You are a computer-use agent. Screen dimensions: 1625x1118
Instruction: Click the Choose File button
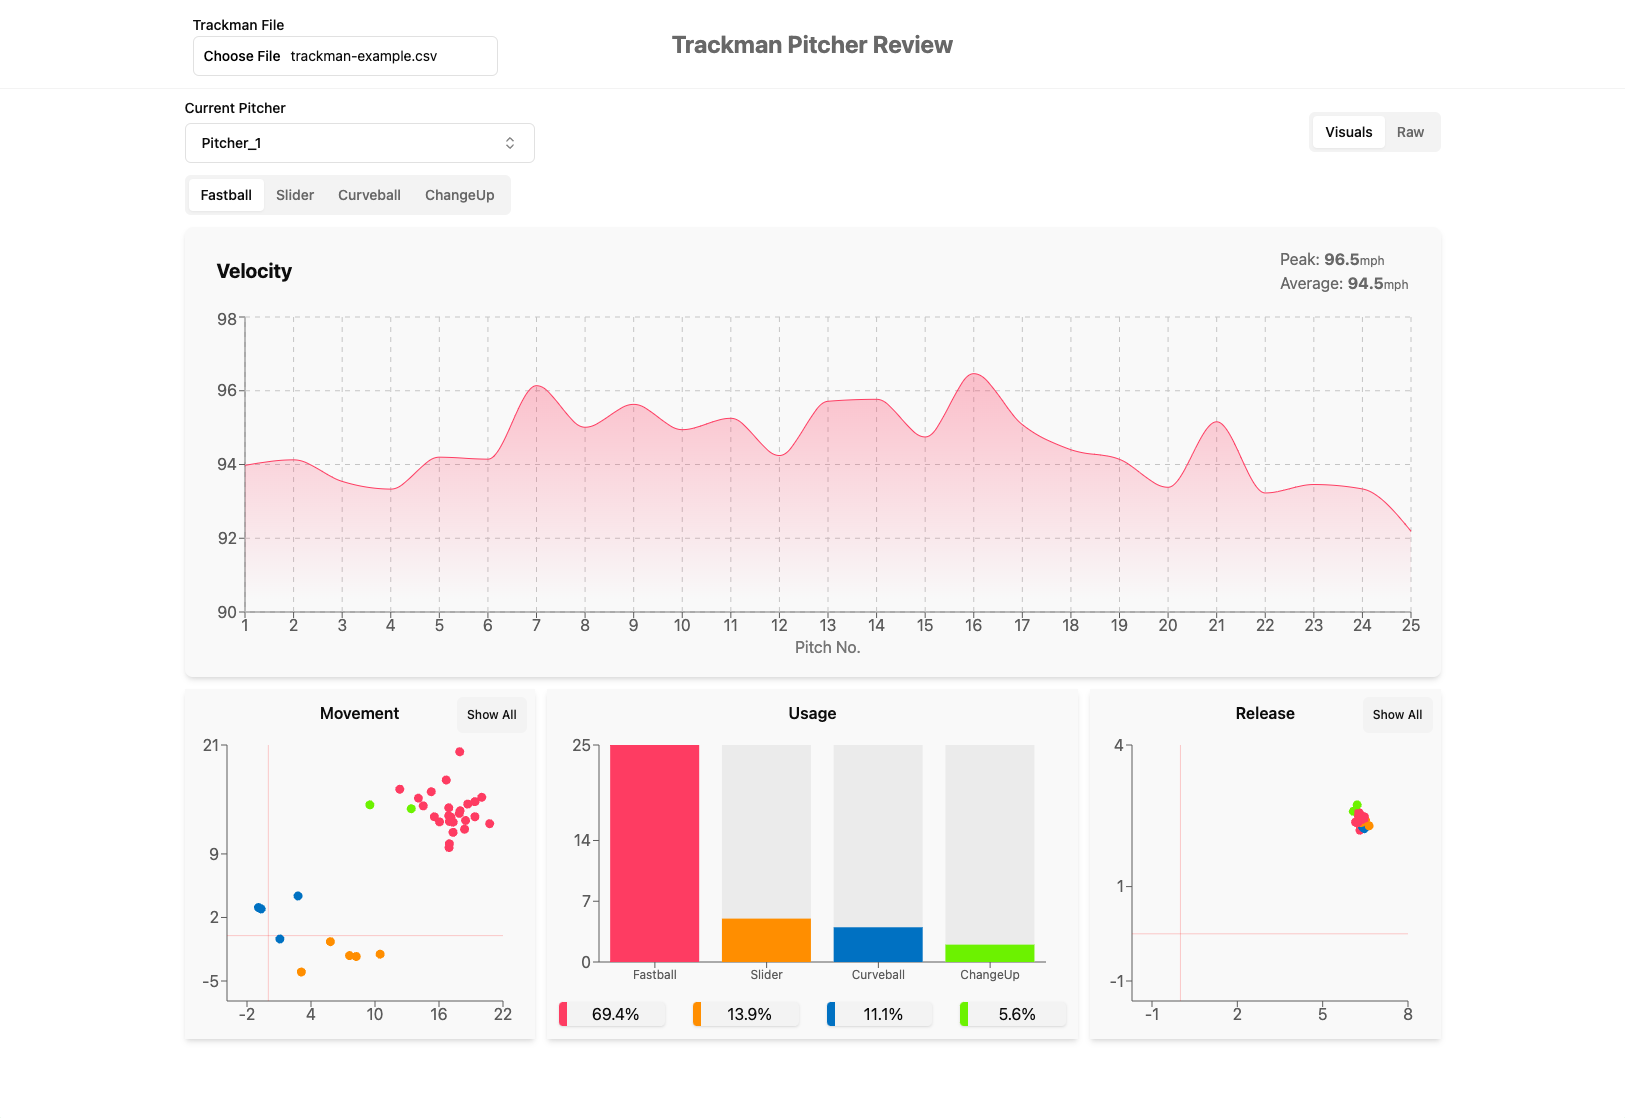point(242,56)
